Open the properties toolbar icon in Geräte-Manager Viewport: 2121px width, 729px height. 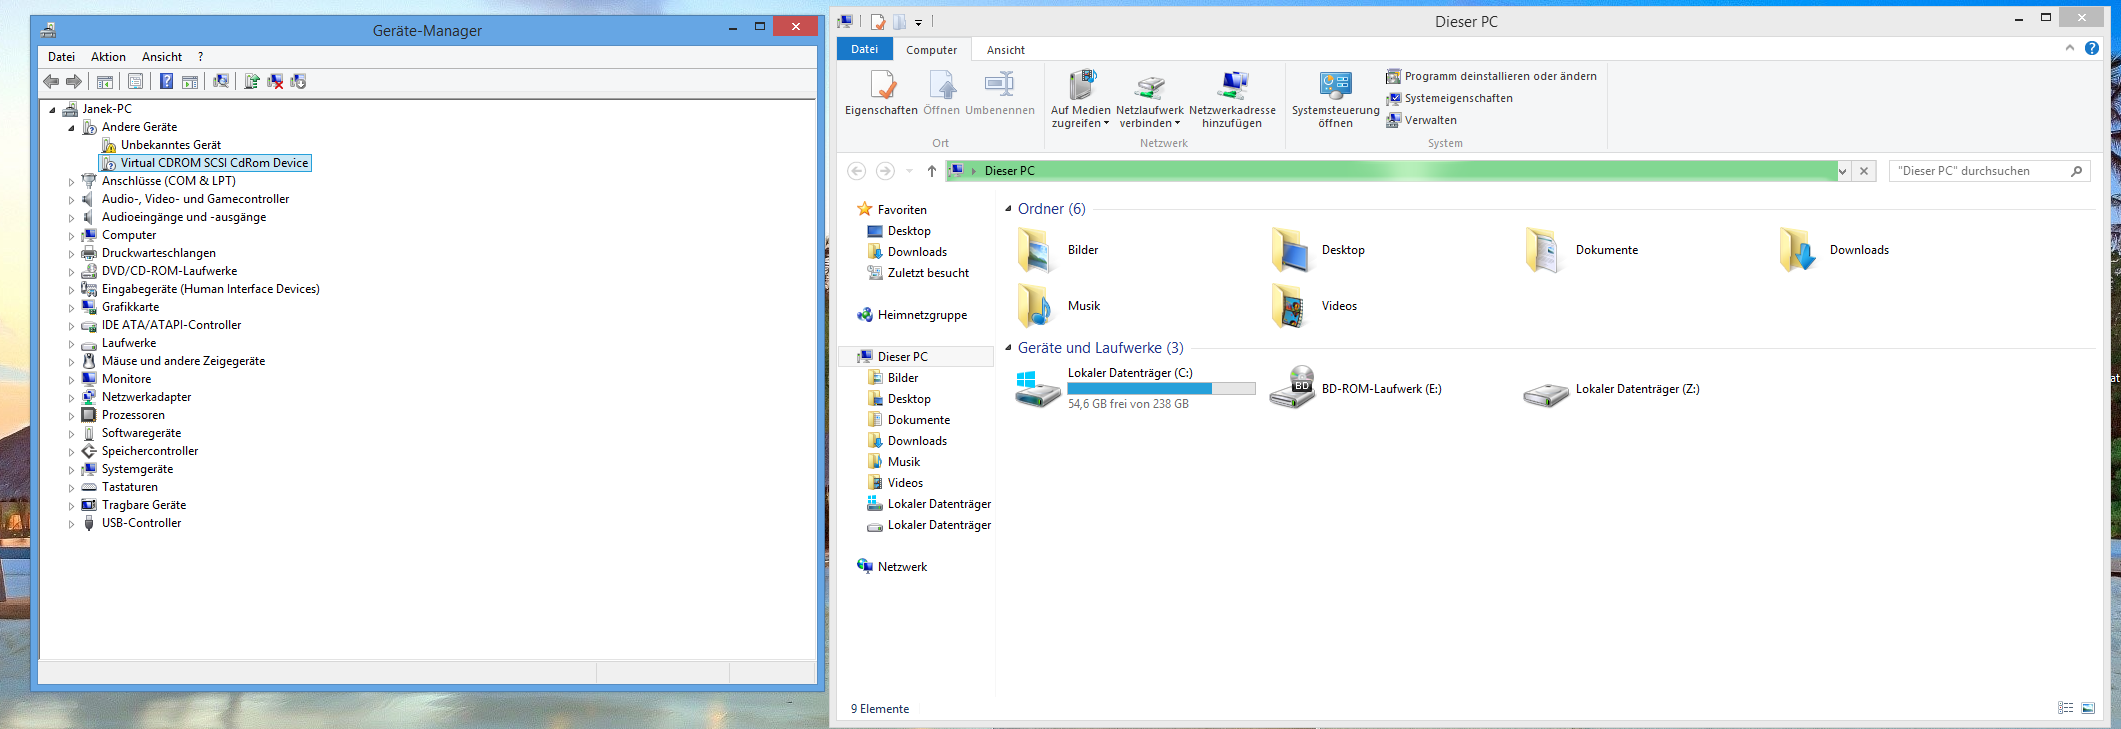pos(136,81)
